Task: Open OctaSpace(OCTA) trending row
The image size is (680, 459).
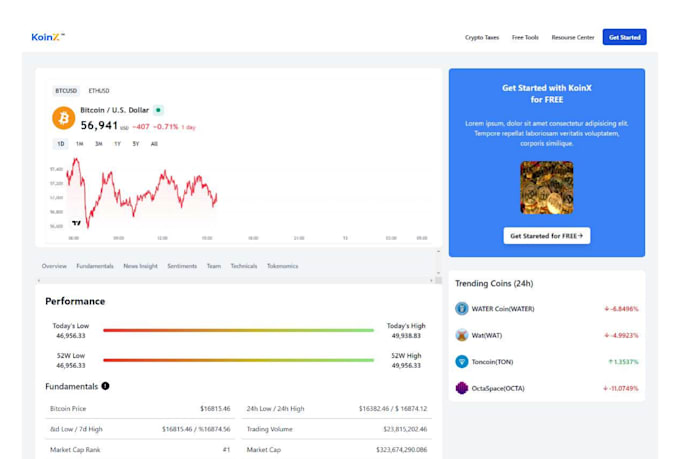Action: (546, 388)
